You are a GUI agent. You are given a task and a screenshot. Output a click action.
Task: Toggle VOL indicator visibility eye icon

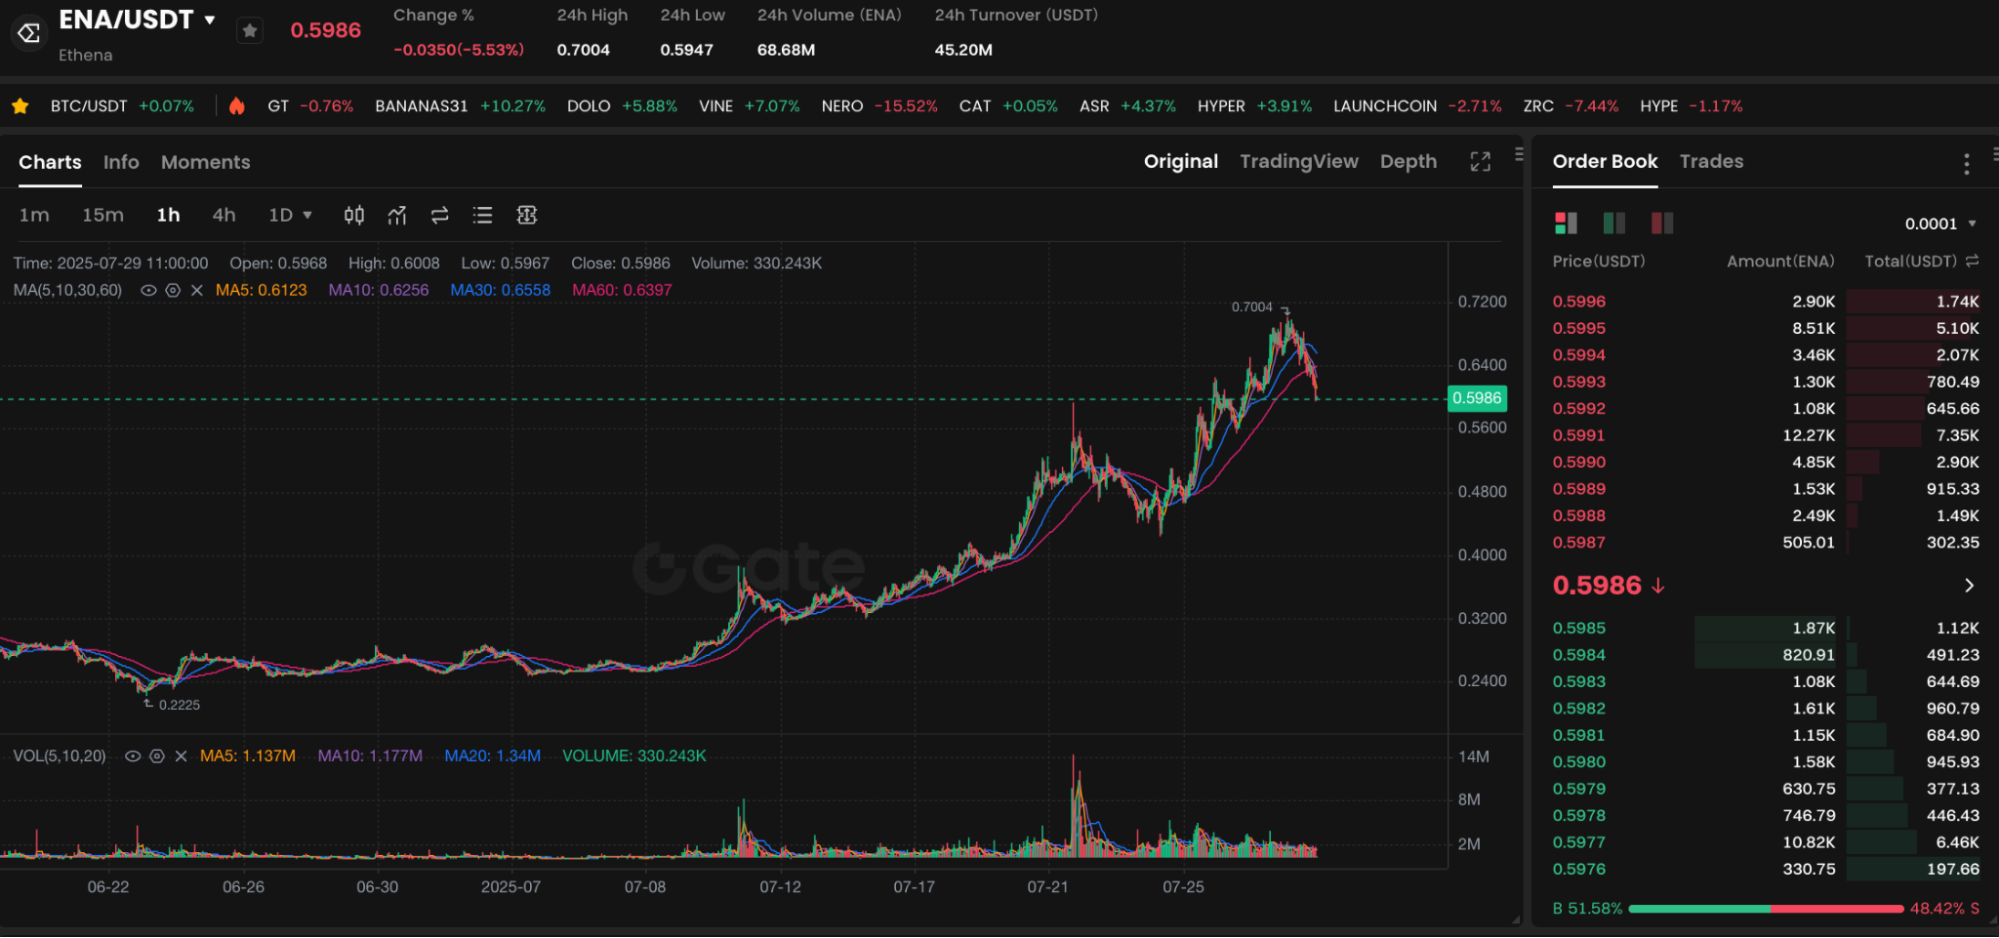coord(133,756)
